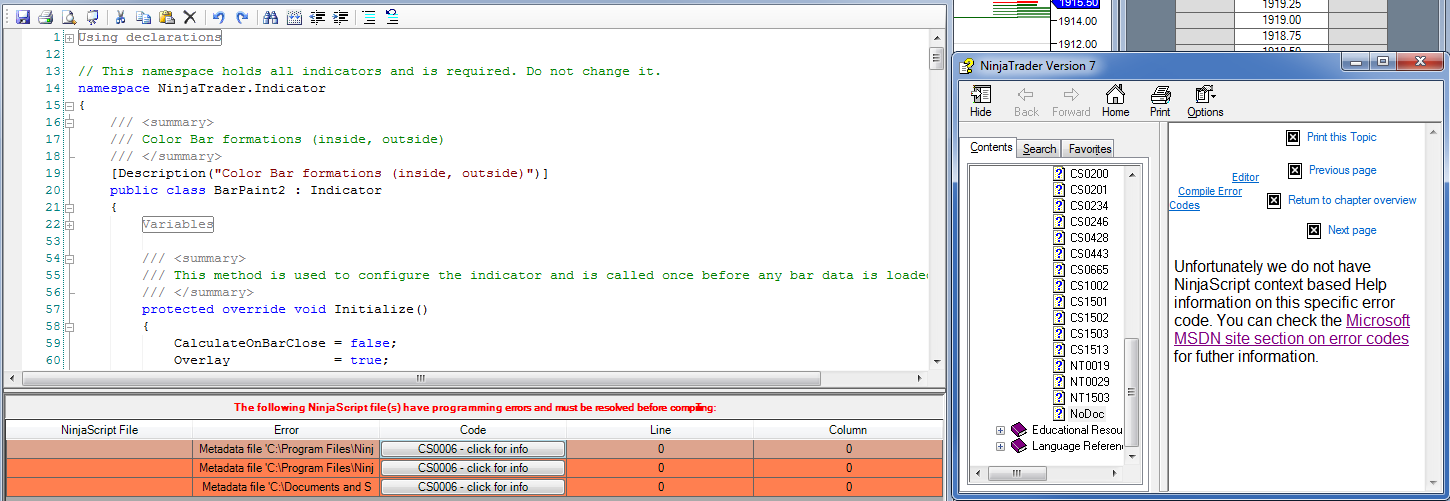Image resolution: width=1450 pixels, height=501 pixels.
Task: Click third CS0006 info button (Documents row)
Action: (x=473, y=487)
